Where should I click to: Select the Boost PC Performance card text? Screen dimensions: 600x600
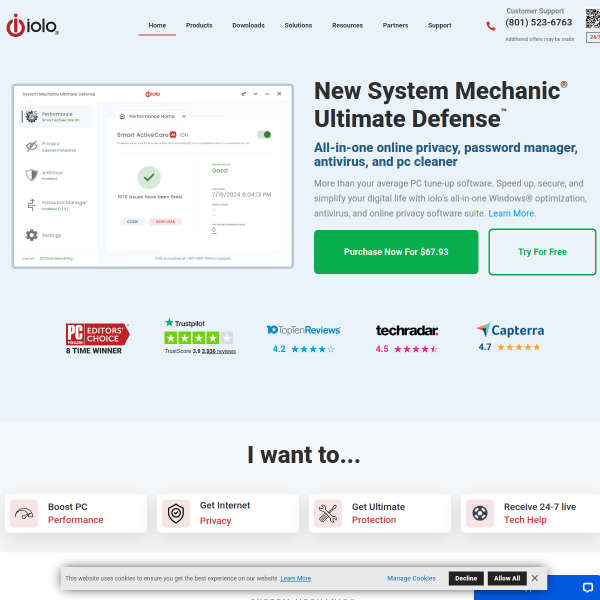(x=75, y=514)
